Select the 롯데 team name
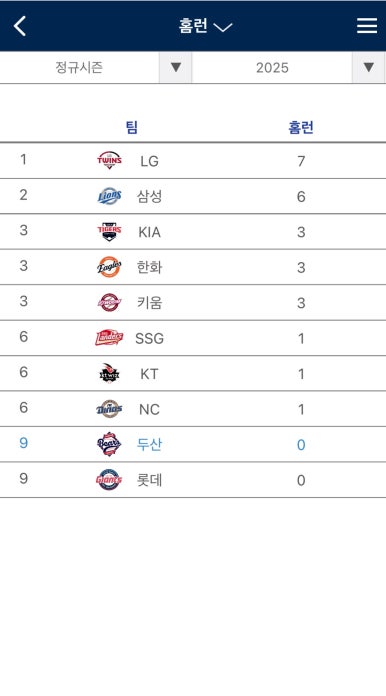Viewport: 386px width, 696px height. [x=150, y=480]
